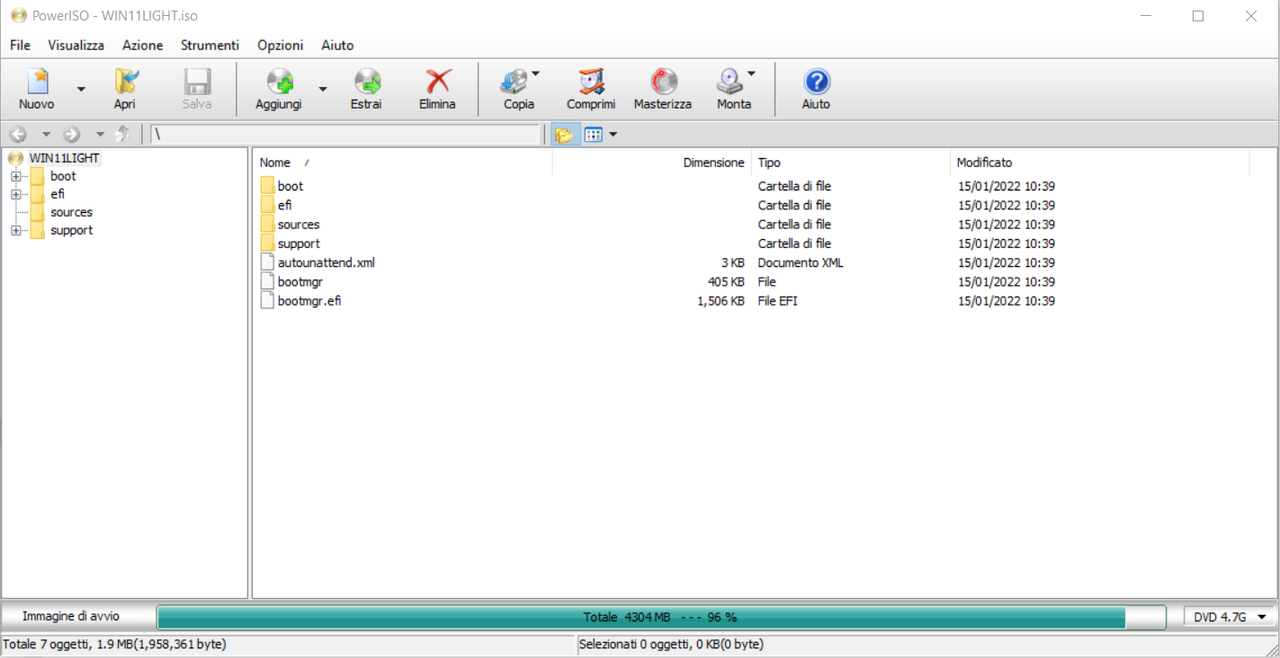The height and width of the screenshot is (658, 1280).
Task: Open the Back history dropdown arrow
Action: point(45,134)
